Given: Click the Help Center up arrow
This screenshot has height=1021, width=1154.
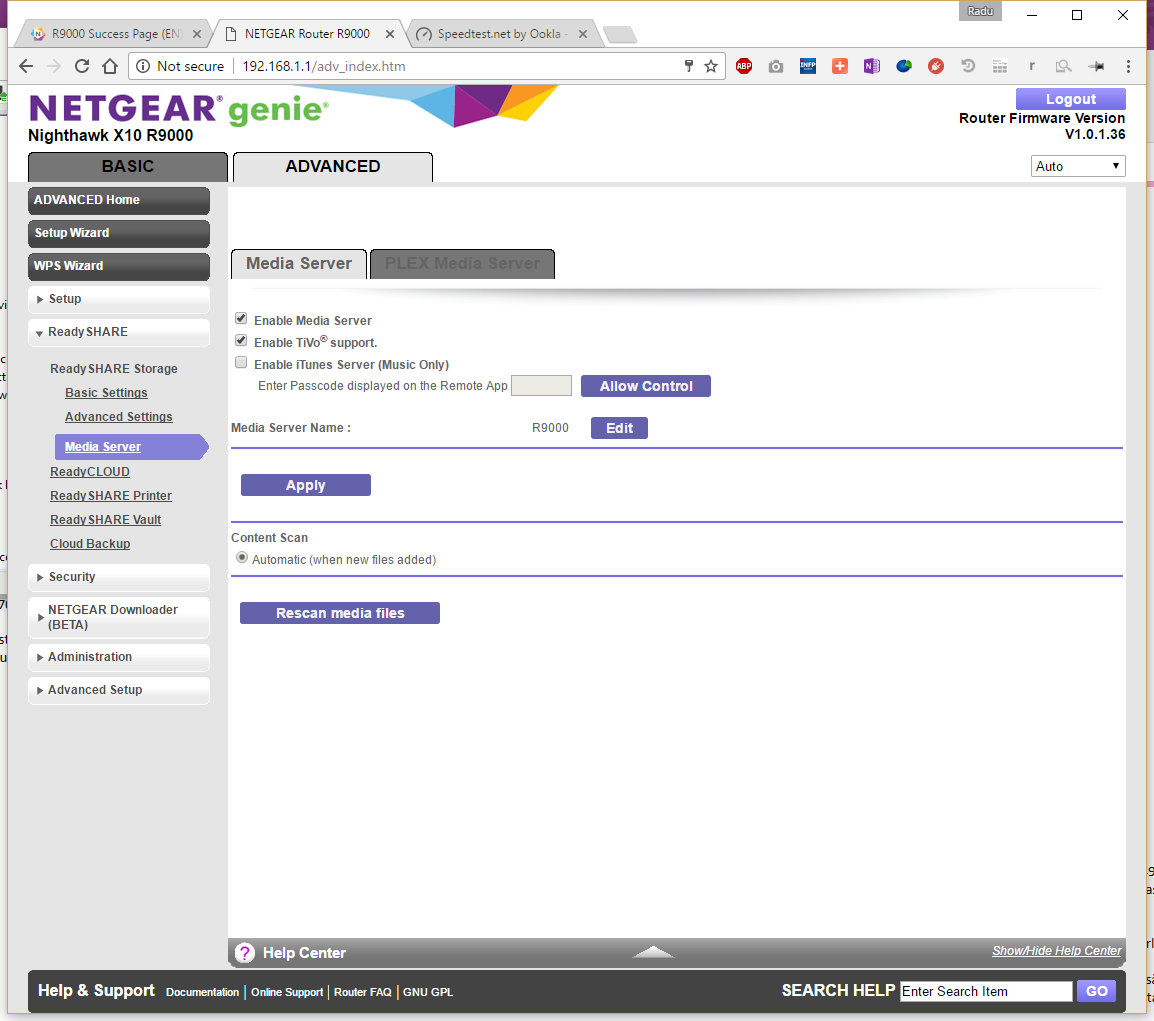Looking at the screenshot, I should click(653, 952).
